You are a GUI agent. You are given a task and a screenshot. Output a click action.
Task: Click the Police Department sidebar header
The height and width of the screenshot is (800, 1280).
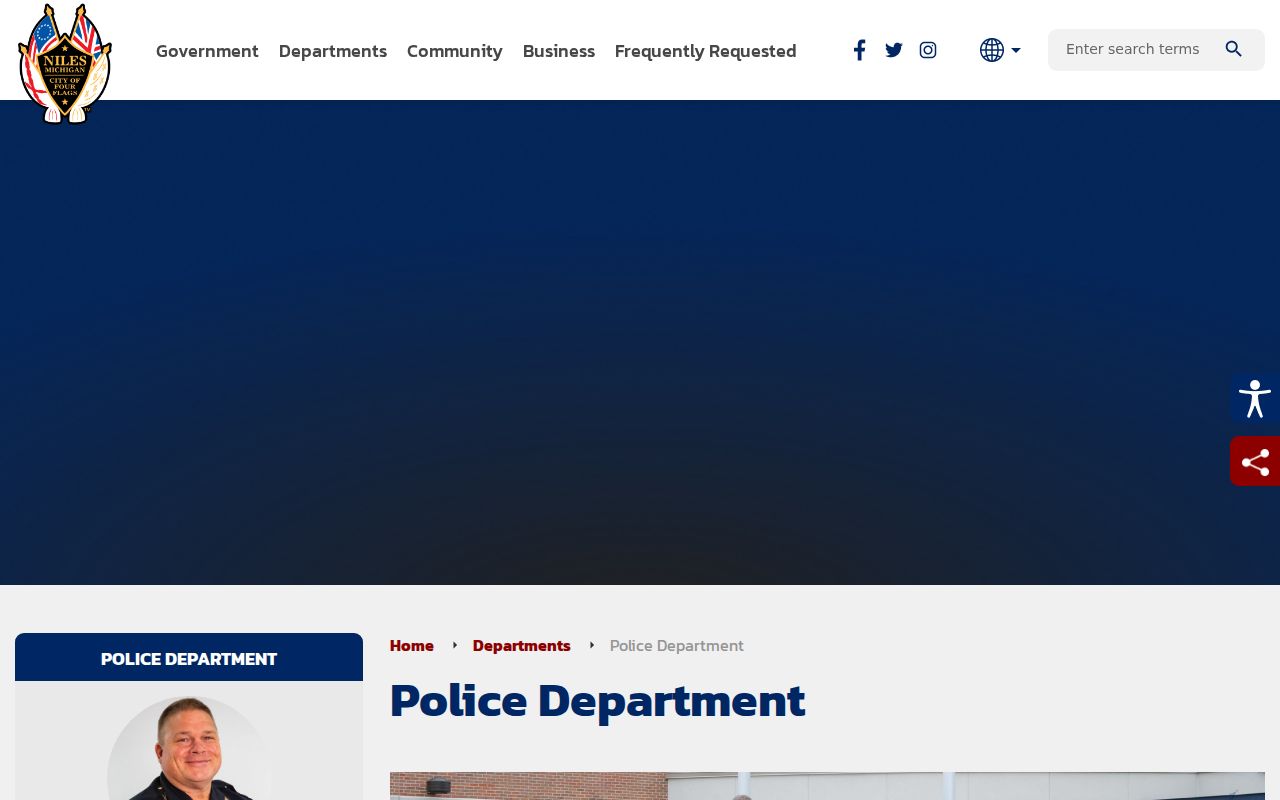189,658
